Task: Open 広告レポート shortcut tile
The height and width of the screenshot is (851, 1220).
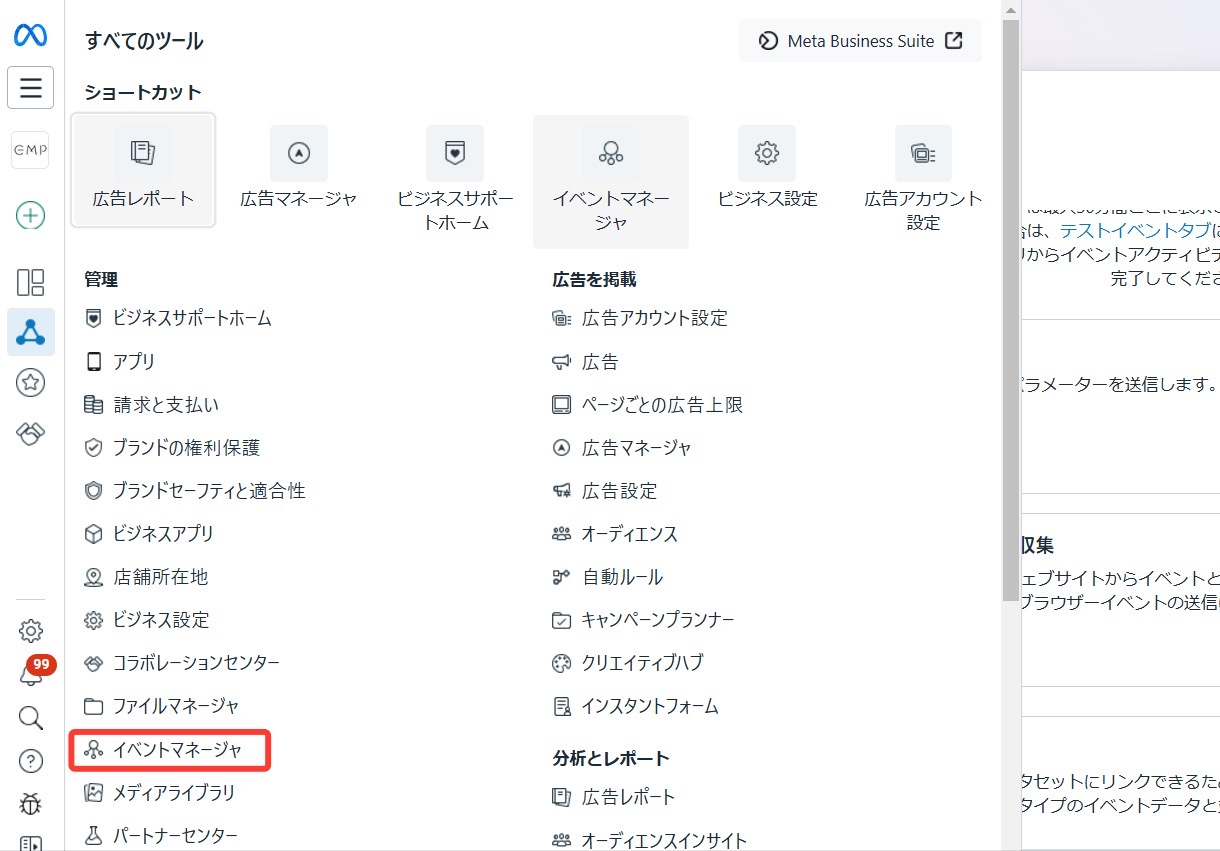Action: [x=143, y=170]
